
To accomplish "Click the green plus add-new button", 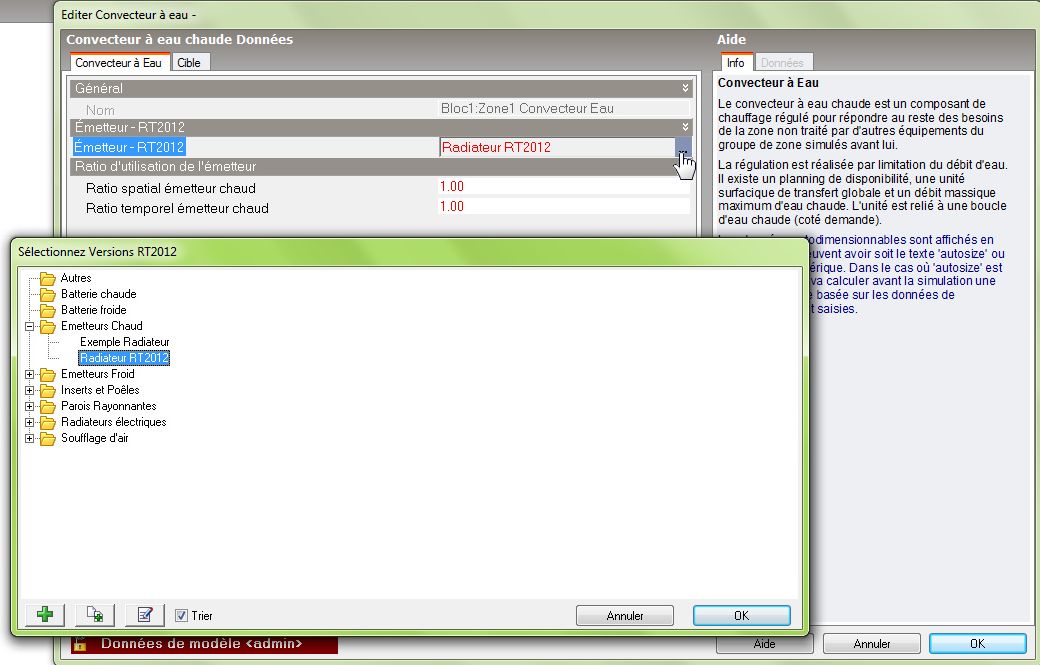I will tap(44, 615).
